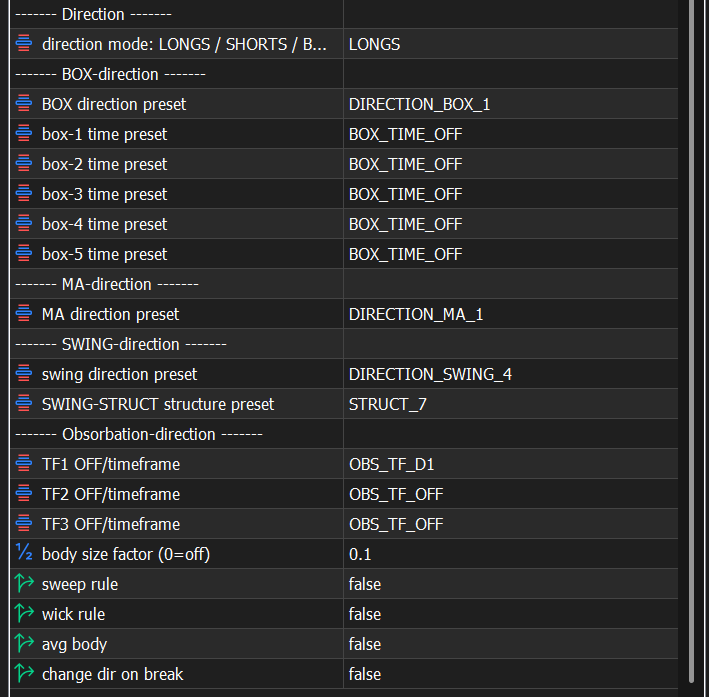Select the 'TF3 OFF/timeframe' label
Screen dimensions: 709x697
(x=111, y=524)
